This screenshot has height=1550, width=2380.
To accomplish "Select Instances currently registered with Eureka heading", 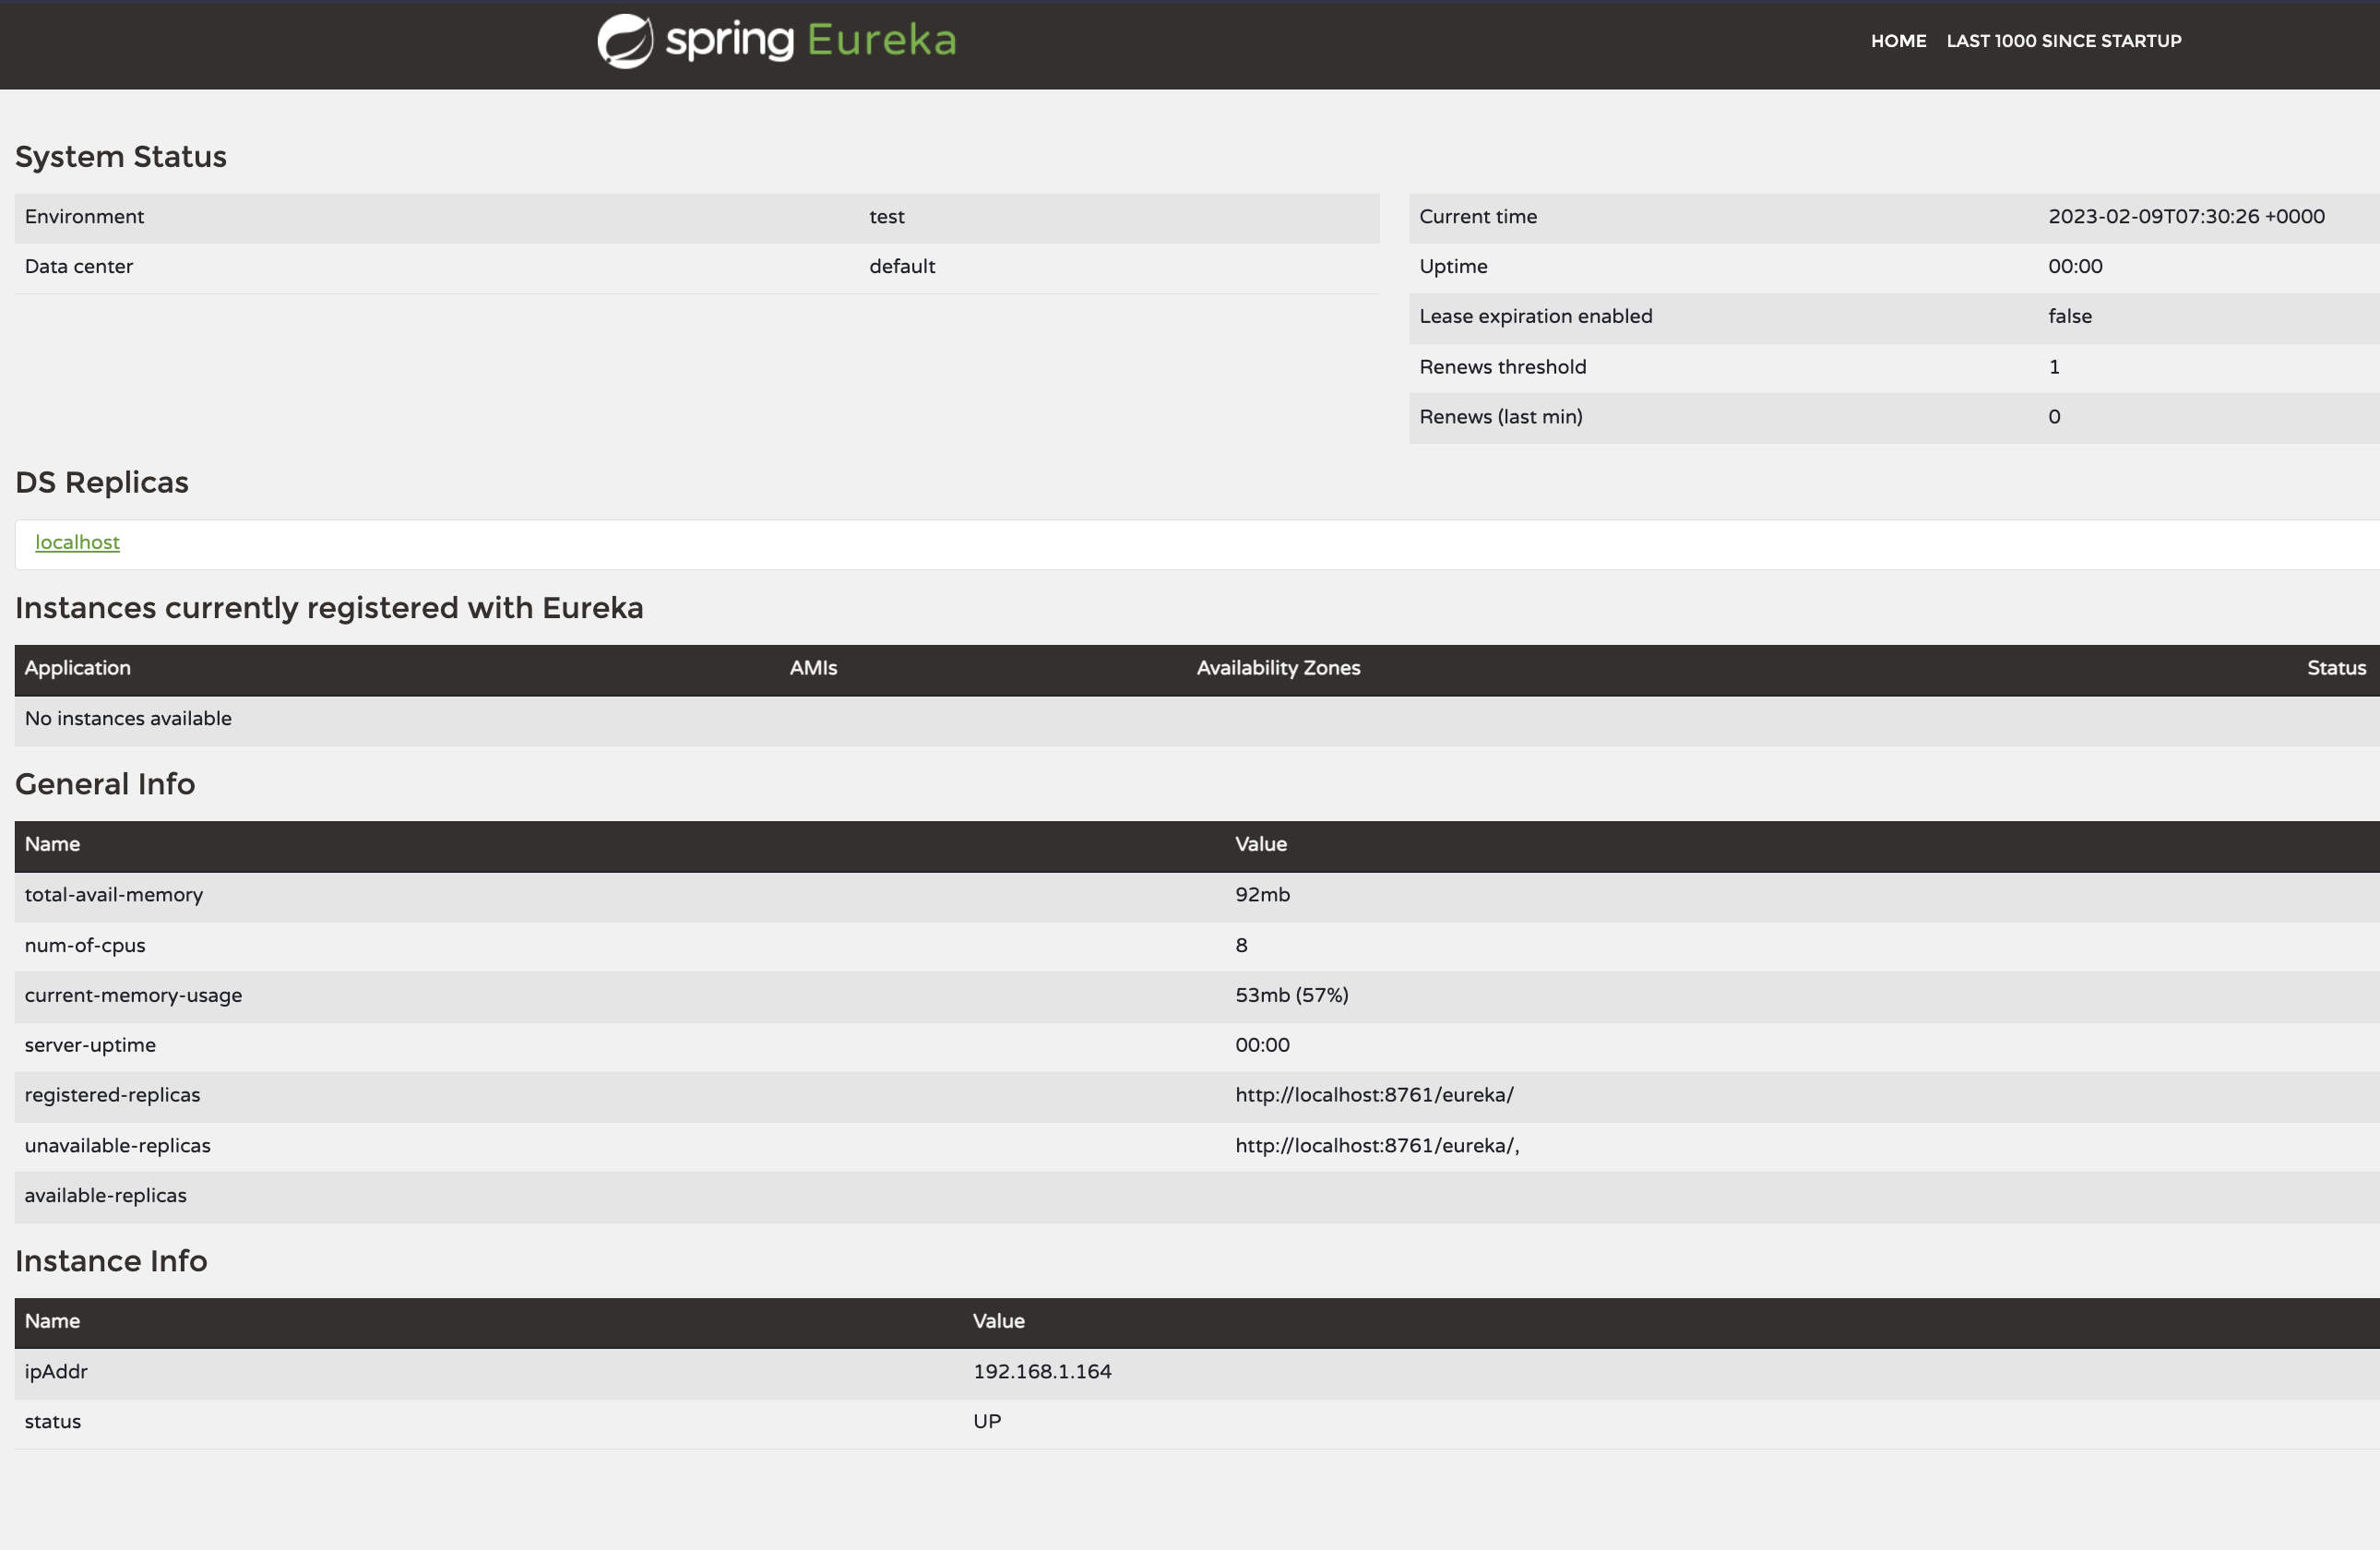I will 329,608.
